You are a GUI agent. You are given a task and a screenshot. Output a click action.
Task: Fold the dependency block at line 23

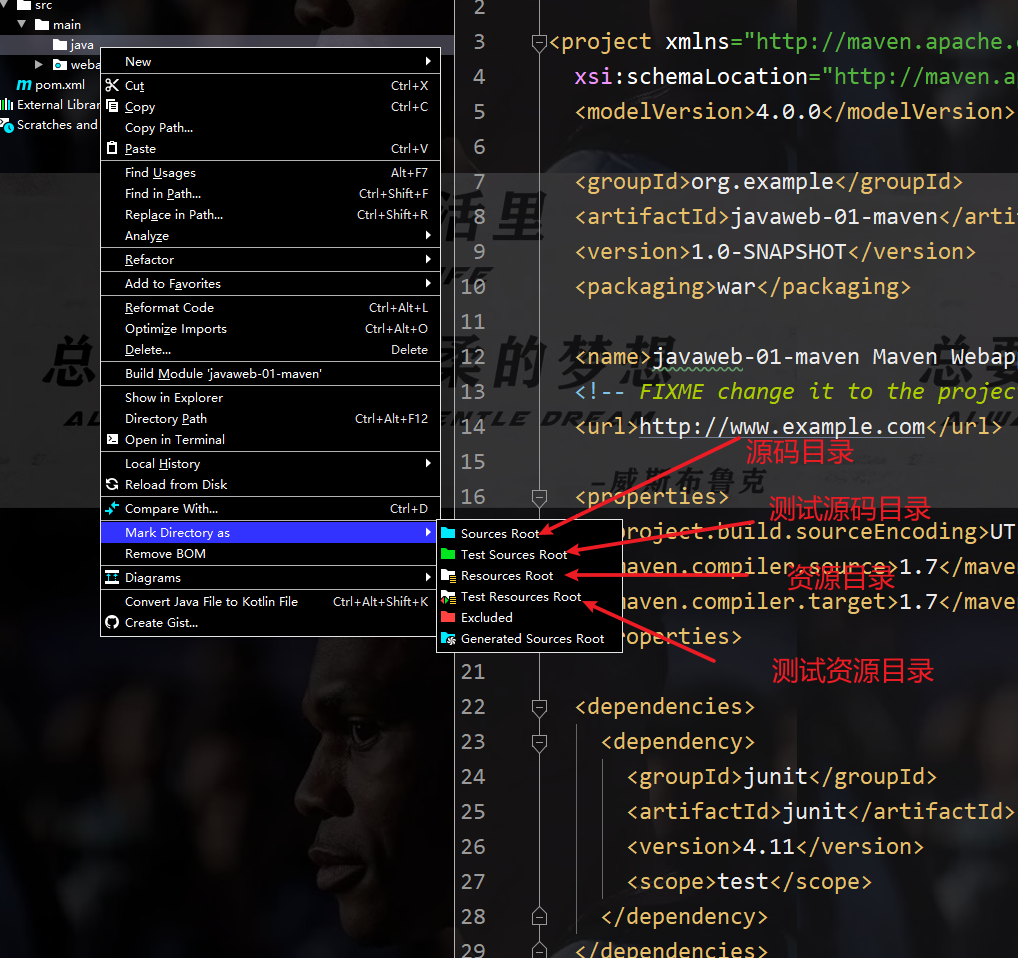pyautogui.click(x=539, y=743)
